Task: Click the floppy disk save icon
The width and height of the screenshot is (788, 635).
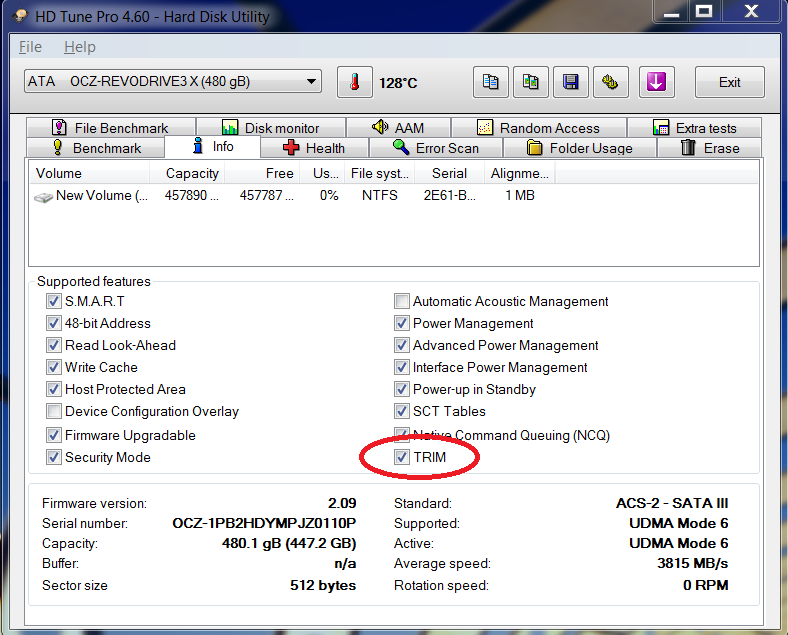Action: [570, 83]
